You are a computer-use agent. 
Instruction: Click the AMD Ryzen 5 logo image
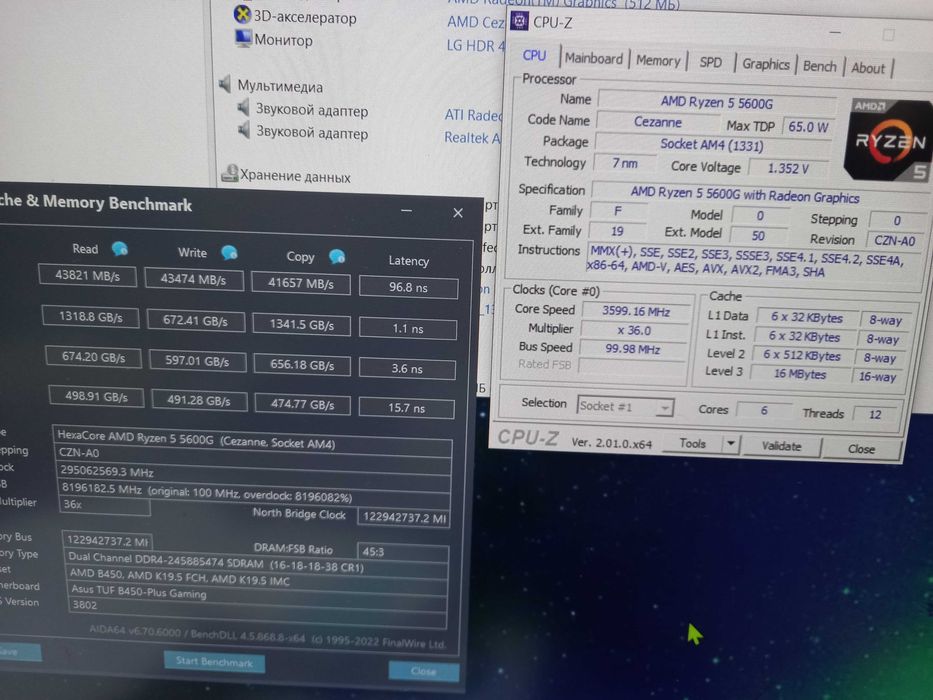point(888,140)
